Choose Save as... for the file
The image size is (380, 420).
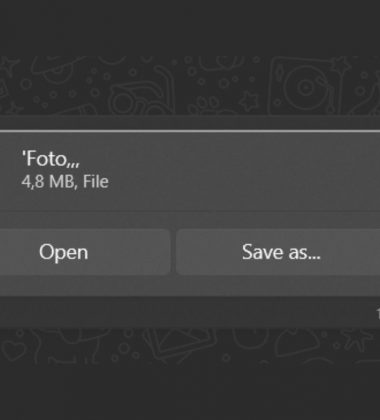tap(278, 252)
